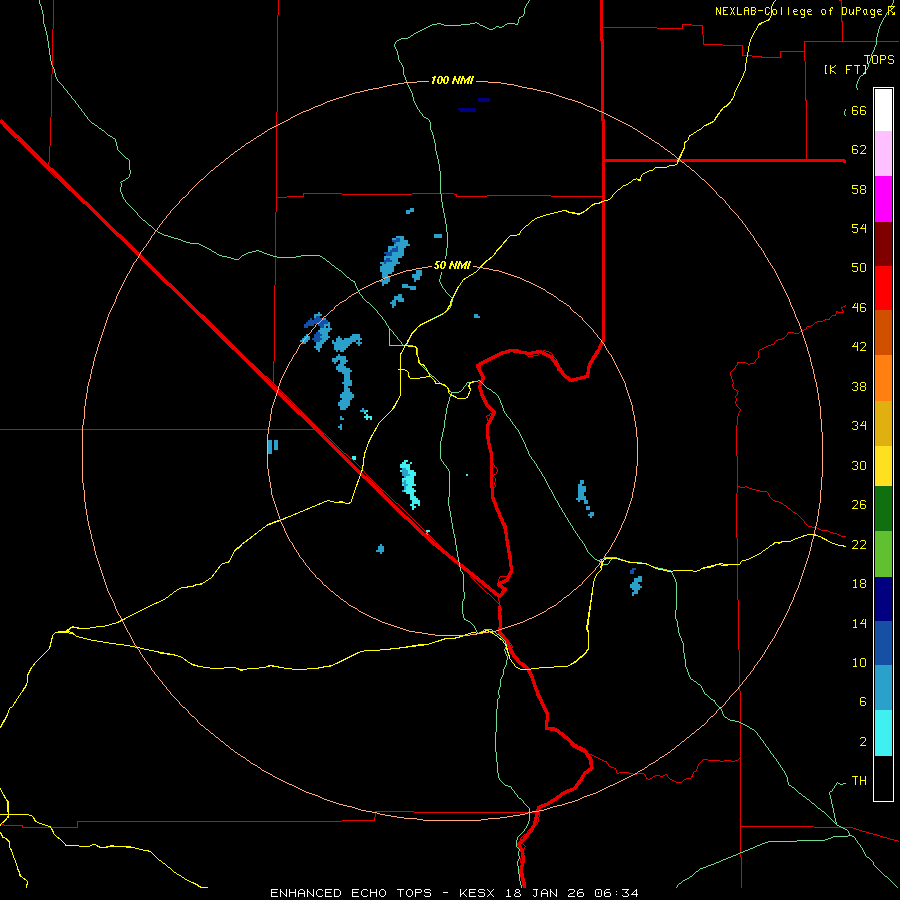
Task: Click the 'K FT' units label
Action: tap(845, 69)
